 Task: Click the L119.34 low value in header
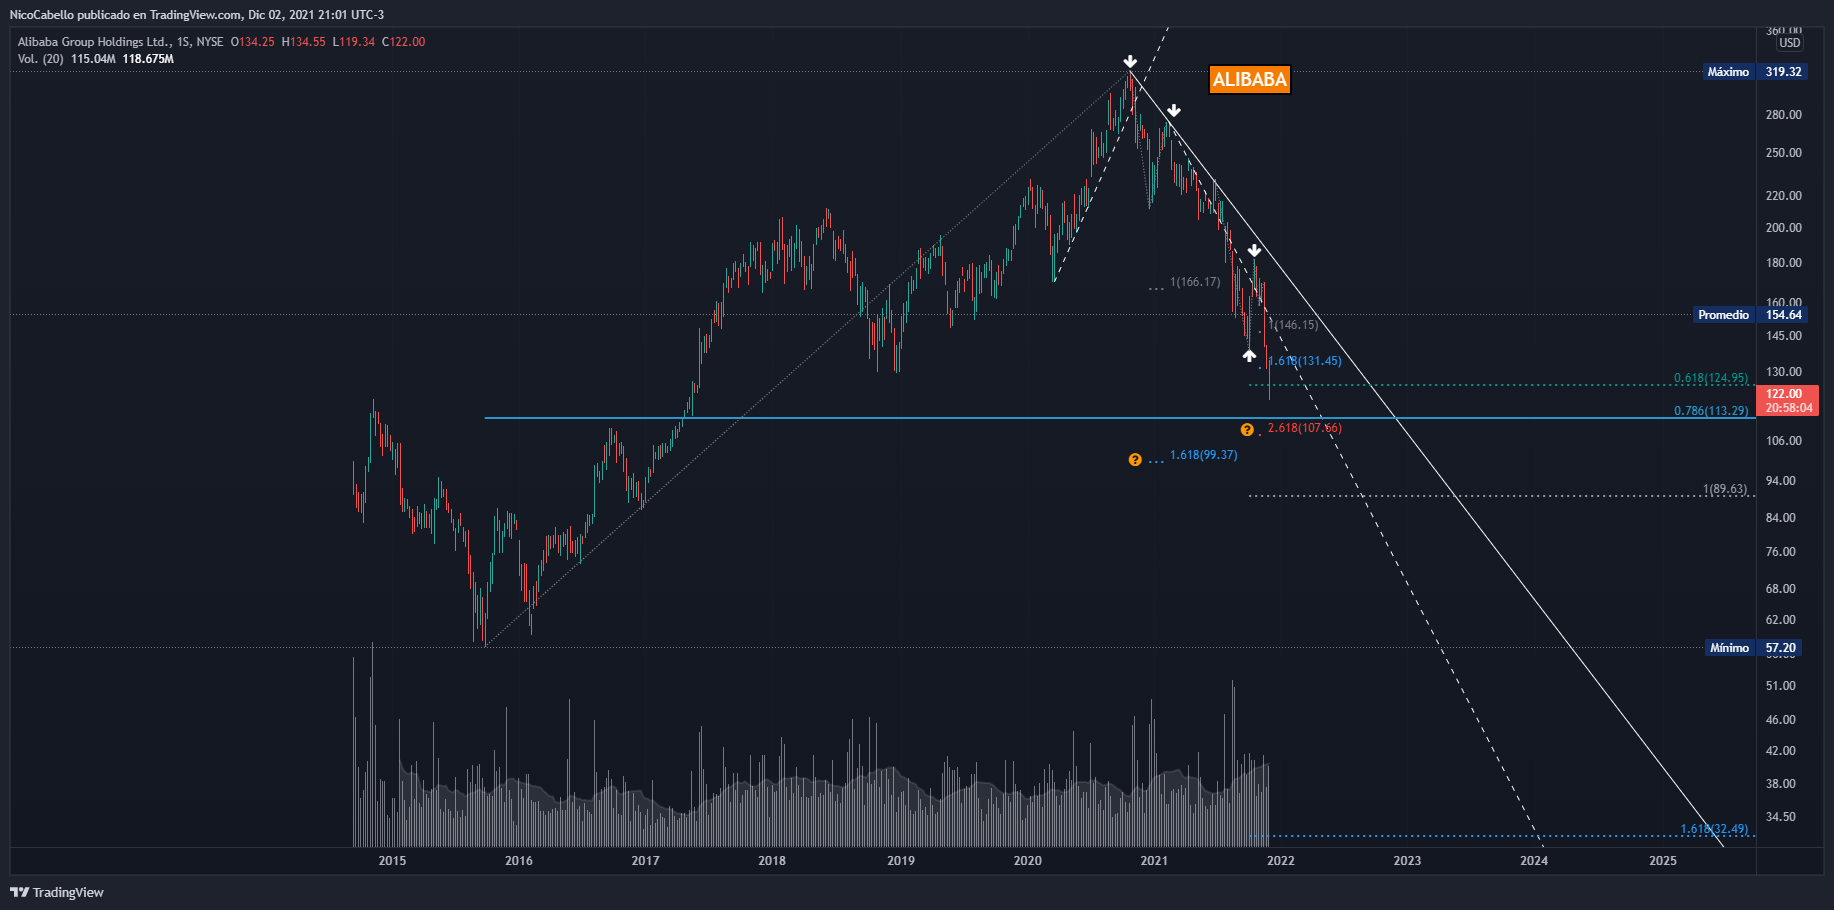point(354,42)
